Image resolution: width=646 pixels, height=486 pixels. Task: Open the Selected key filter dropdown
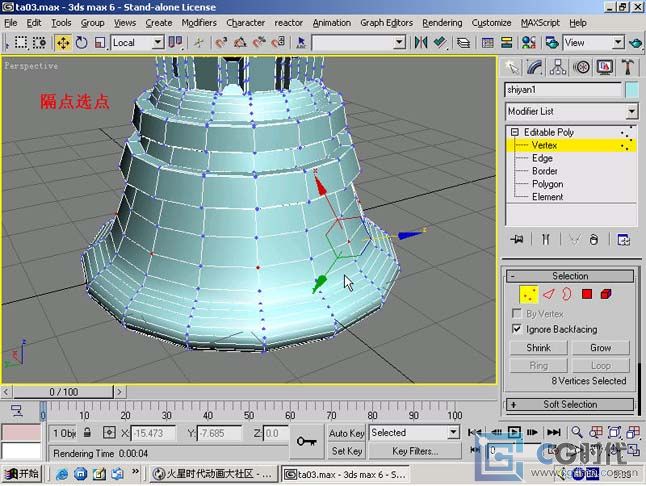[454, 432]
